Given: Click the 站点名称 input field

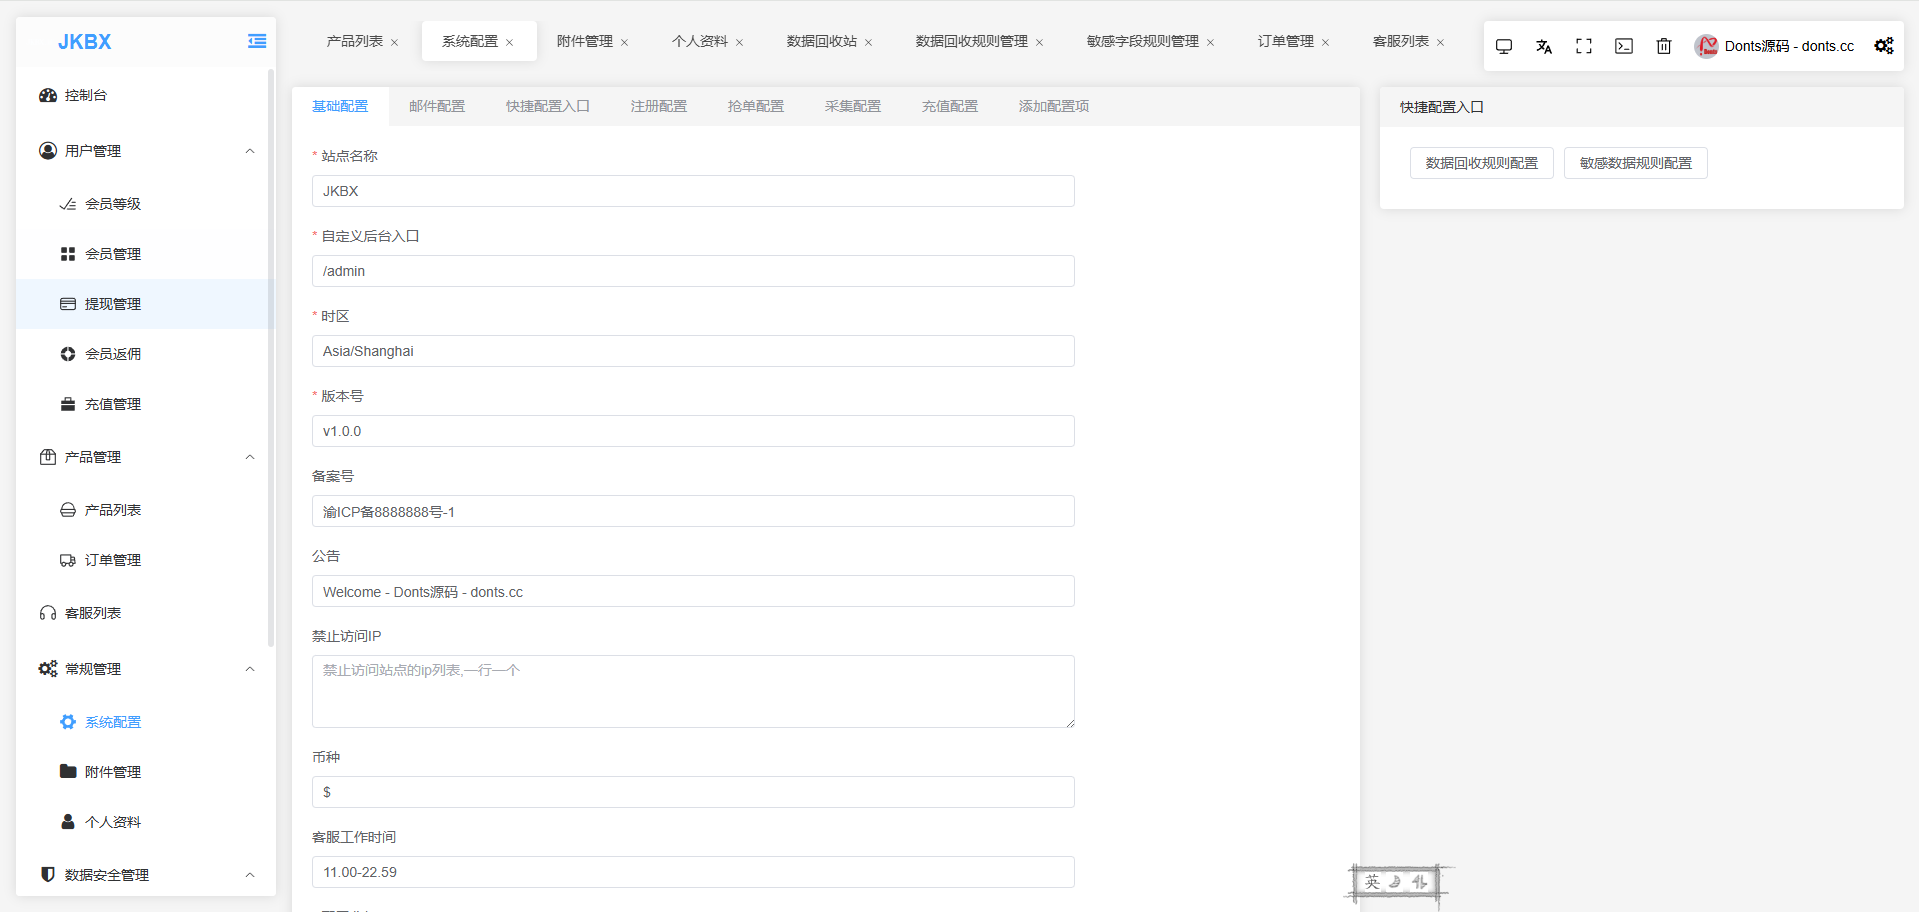Looking at the screenshot, I should coord(693,191).
